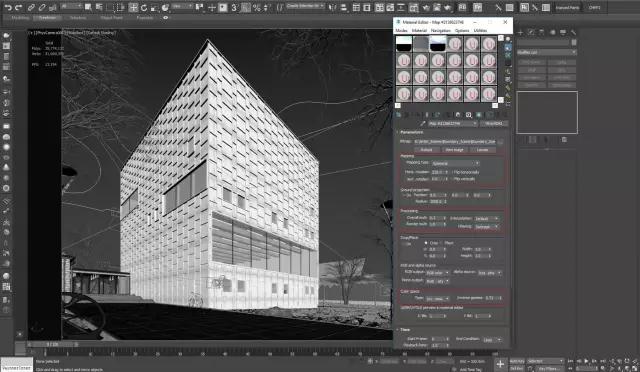
Task: Select the Crop radio button
Action: pyautogui.click(x=426, y=243)
